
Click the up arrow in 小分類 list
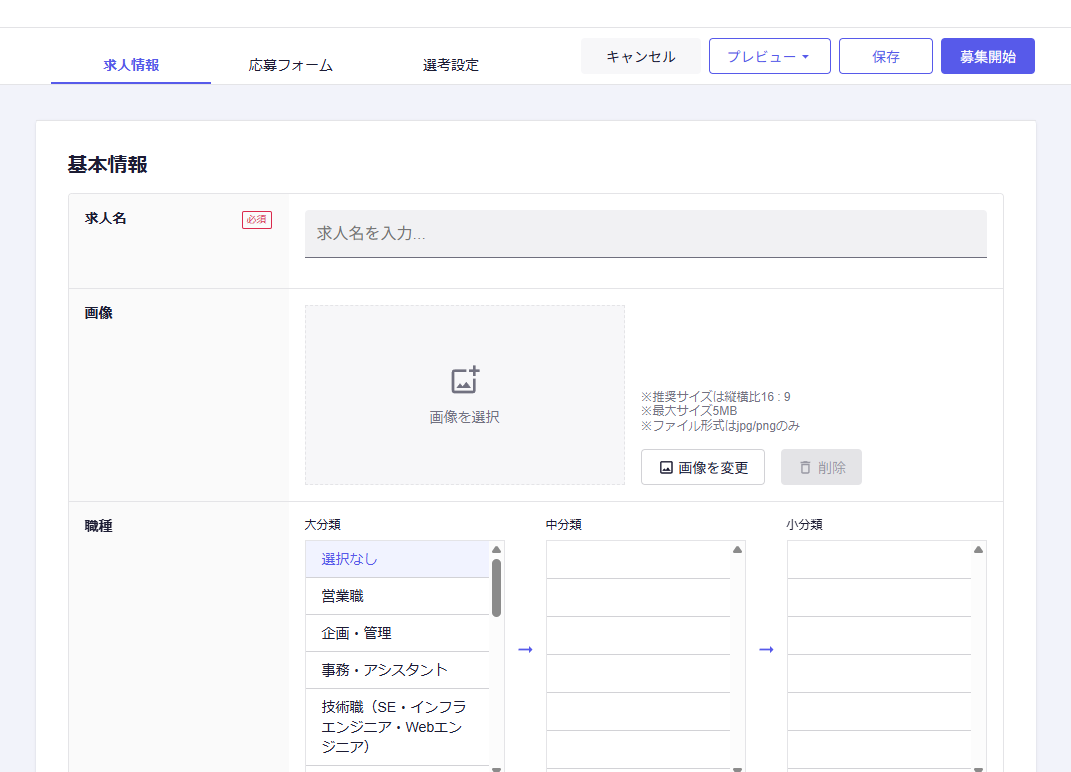[978, 549]
